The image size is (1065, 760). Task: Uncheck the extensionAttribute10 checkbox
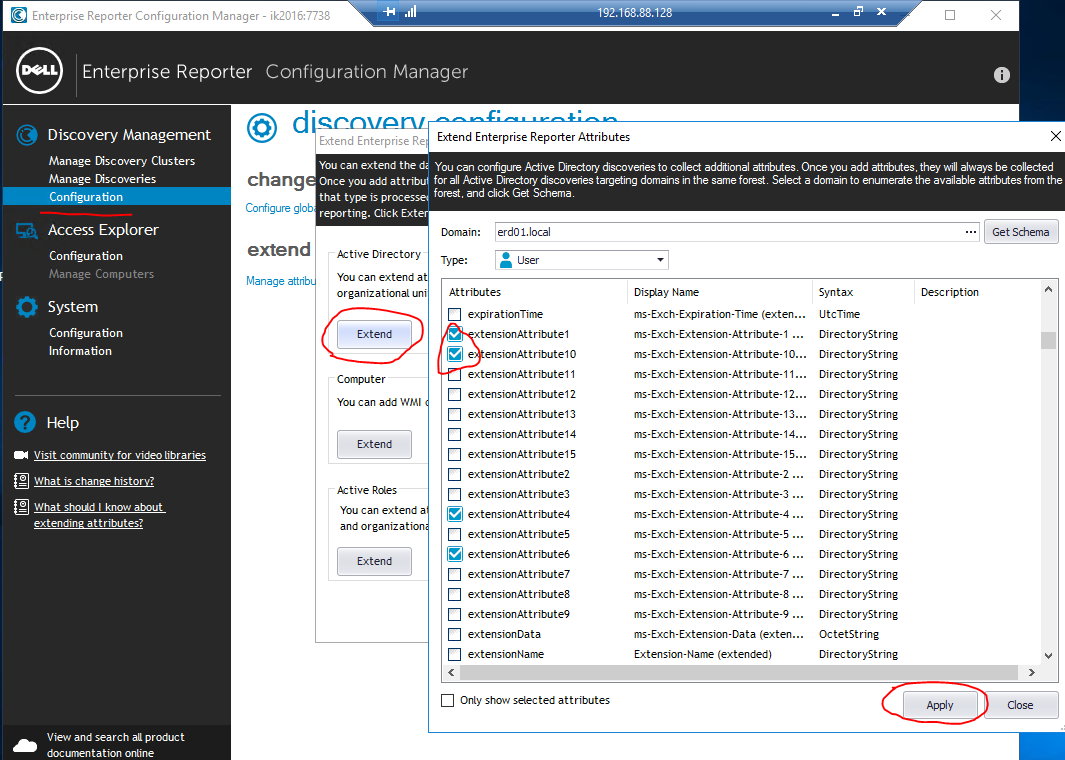(454, 355)
